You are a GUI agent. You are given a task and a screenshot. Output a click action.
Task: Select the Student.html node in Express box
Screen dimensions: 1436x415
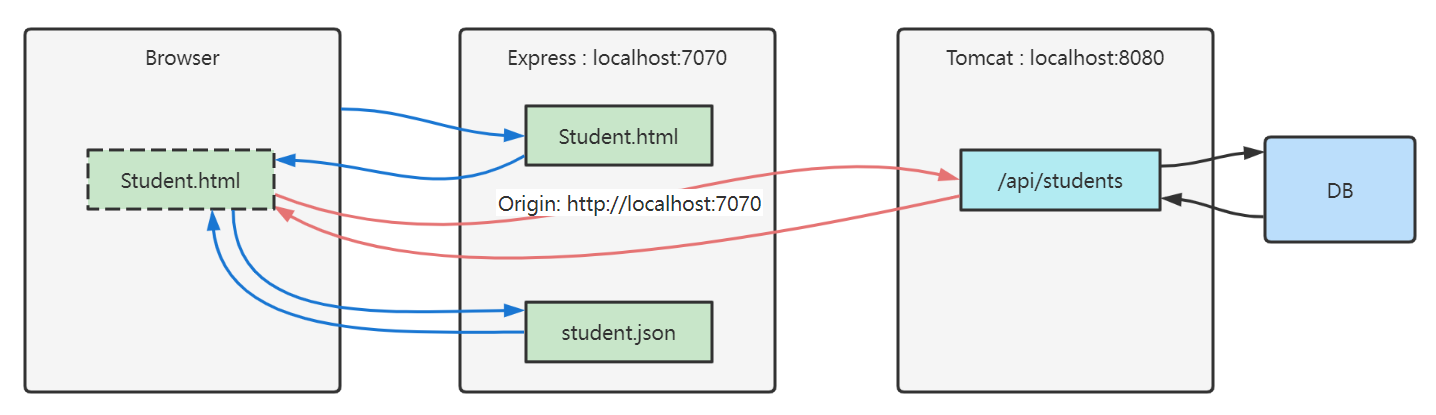click(x=618, y=135)
